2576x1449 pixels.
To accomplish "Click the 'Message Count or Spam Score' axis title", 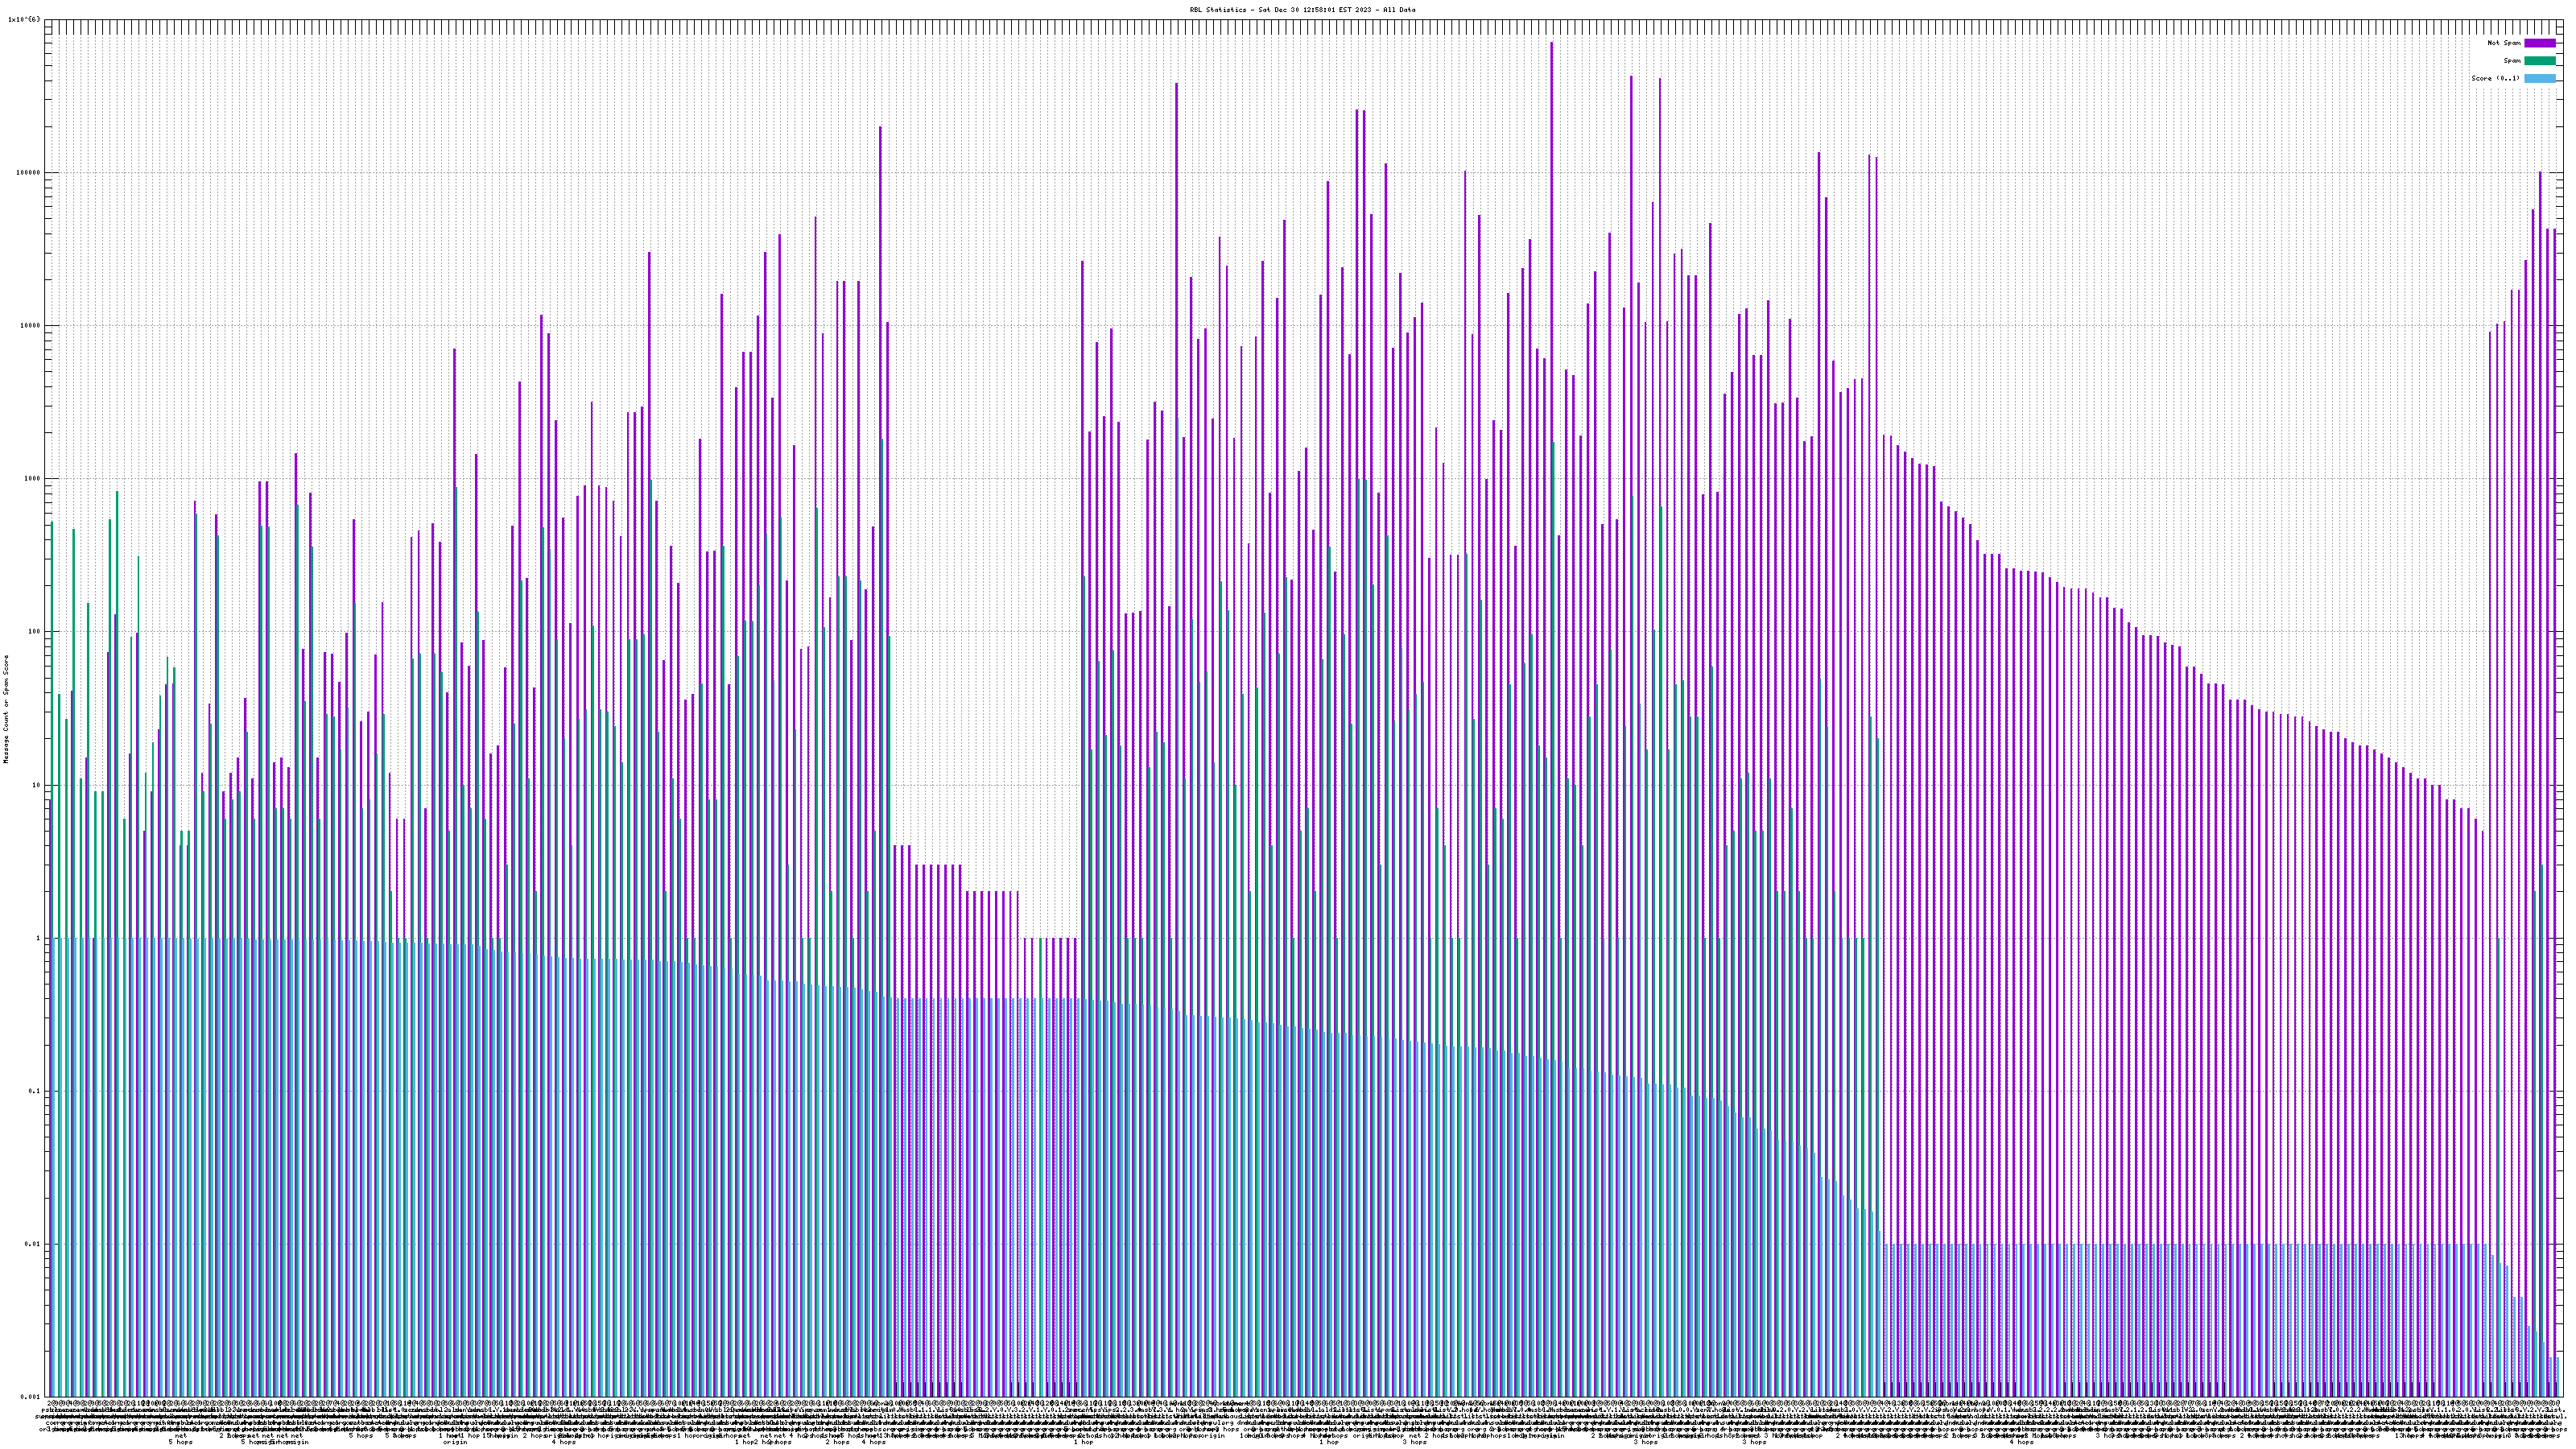I will point(6,709).
